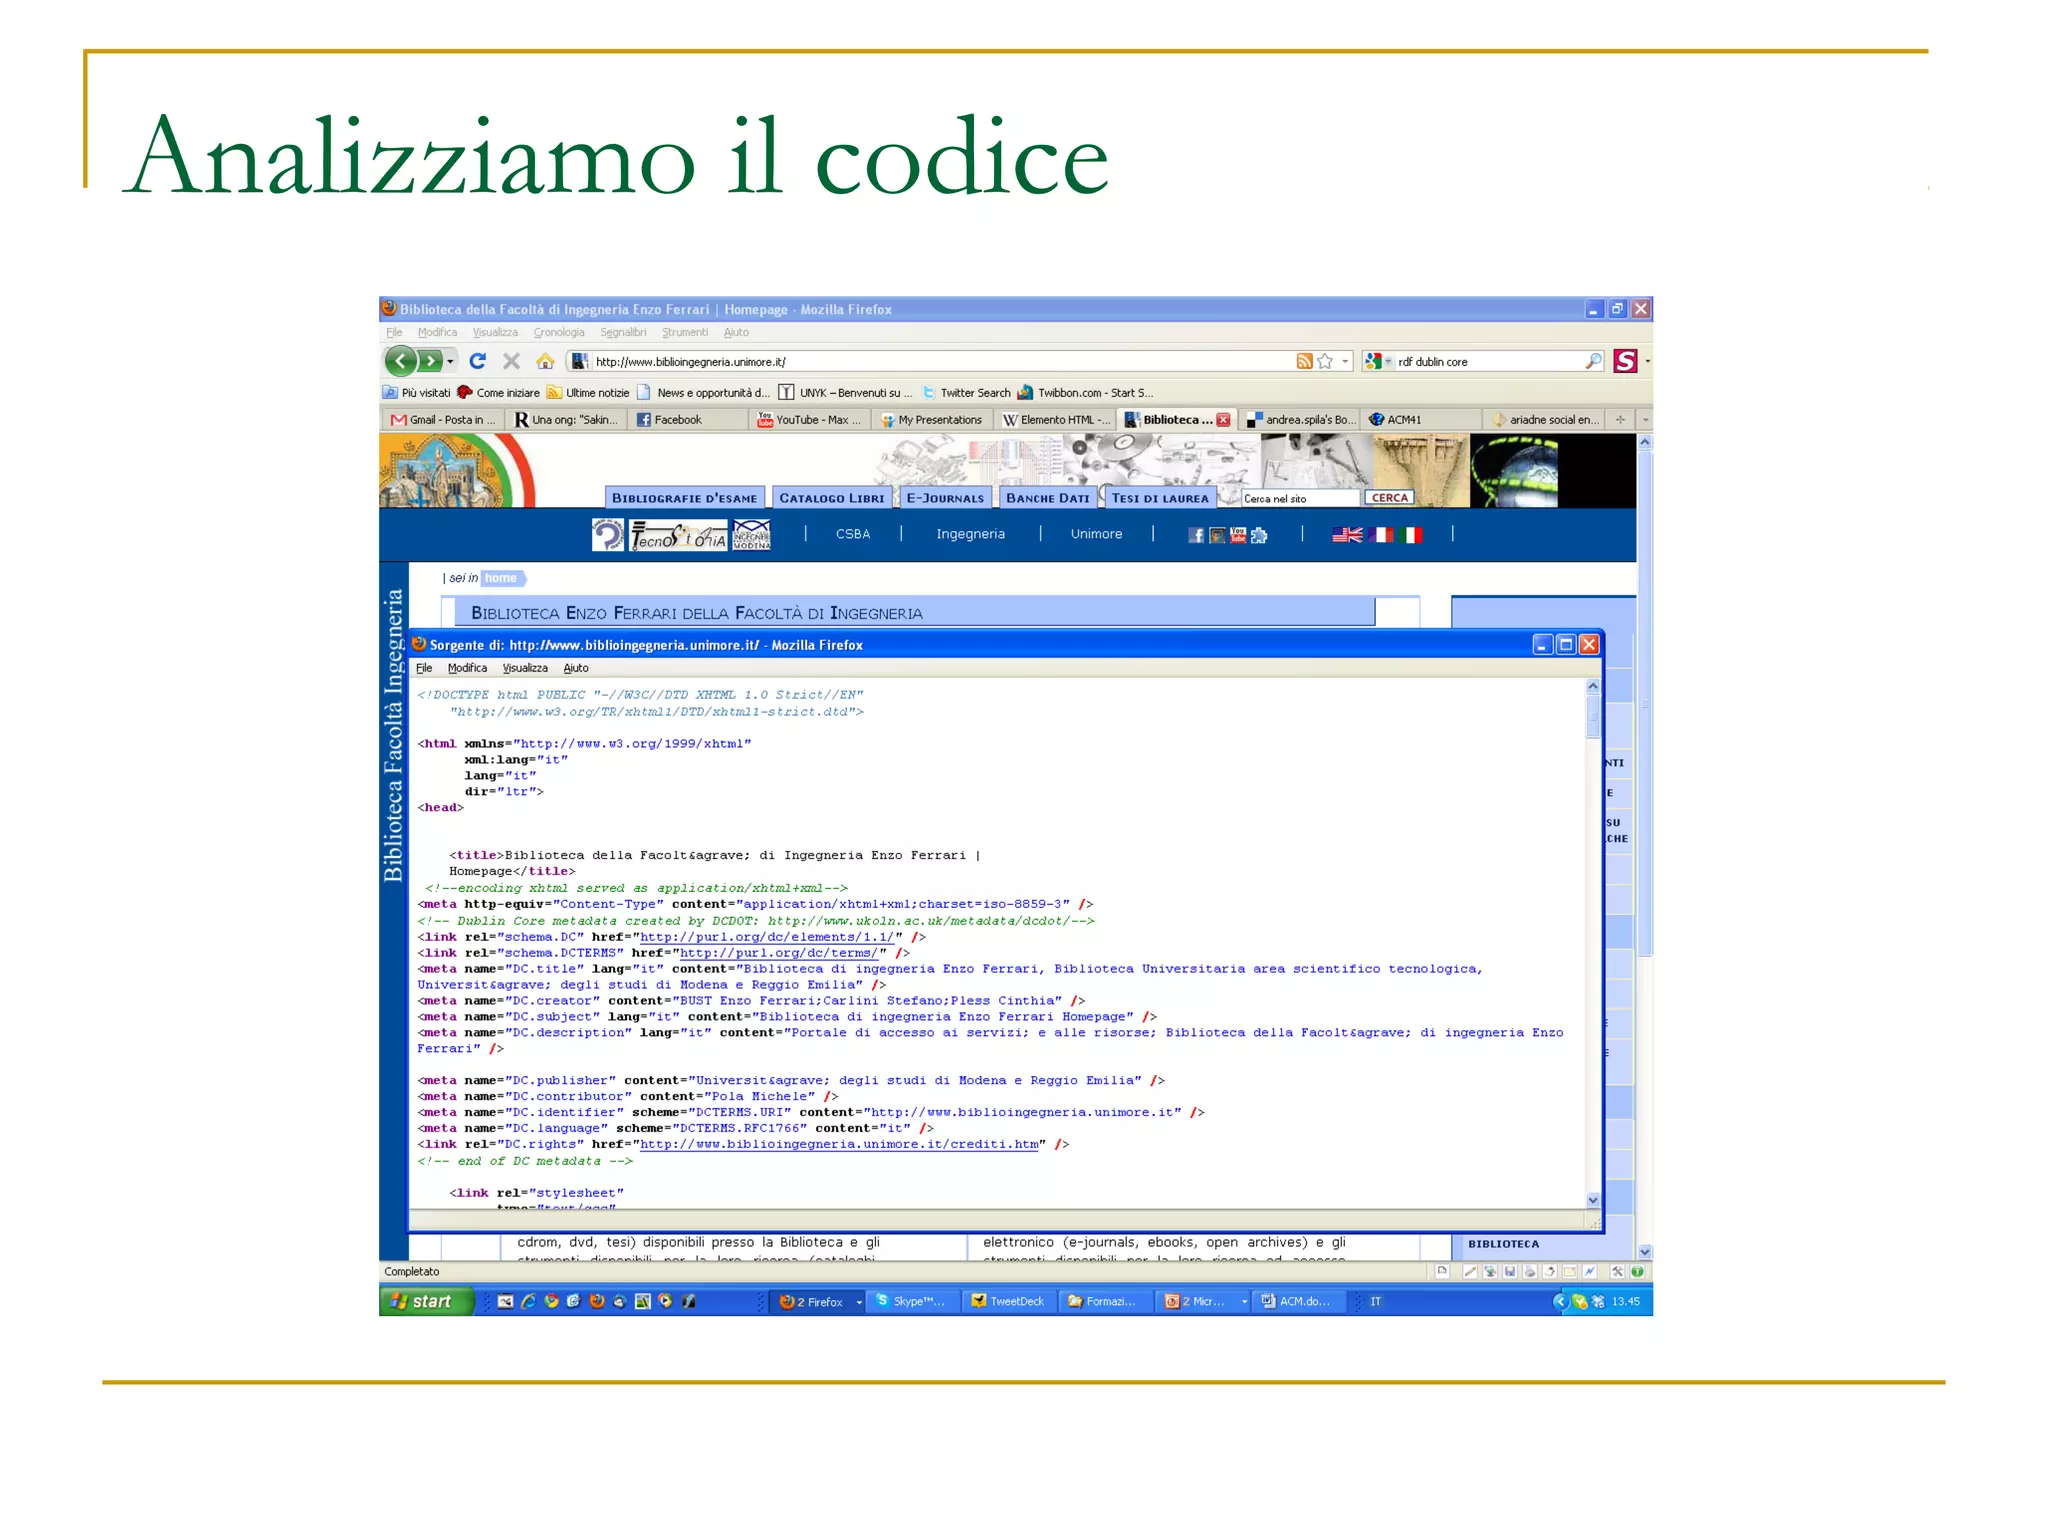Click the site's Facebook icon
The image size is (2048, 1536).
[x=1195, y=535]
